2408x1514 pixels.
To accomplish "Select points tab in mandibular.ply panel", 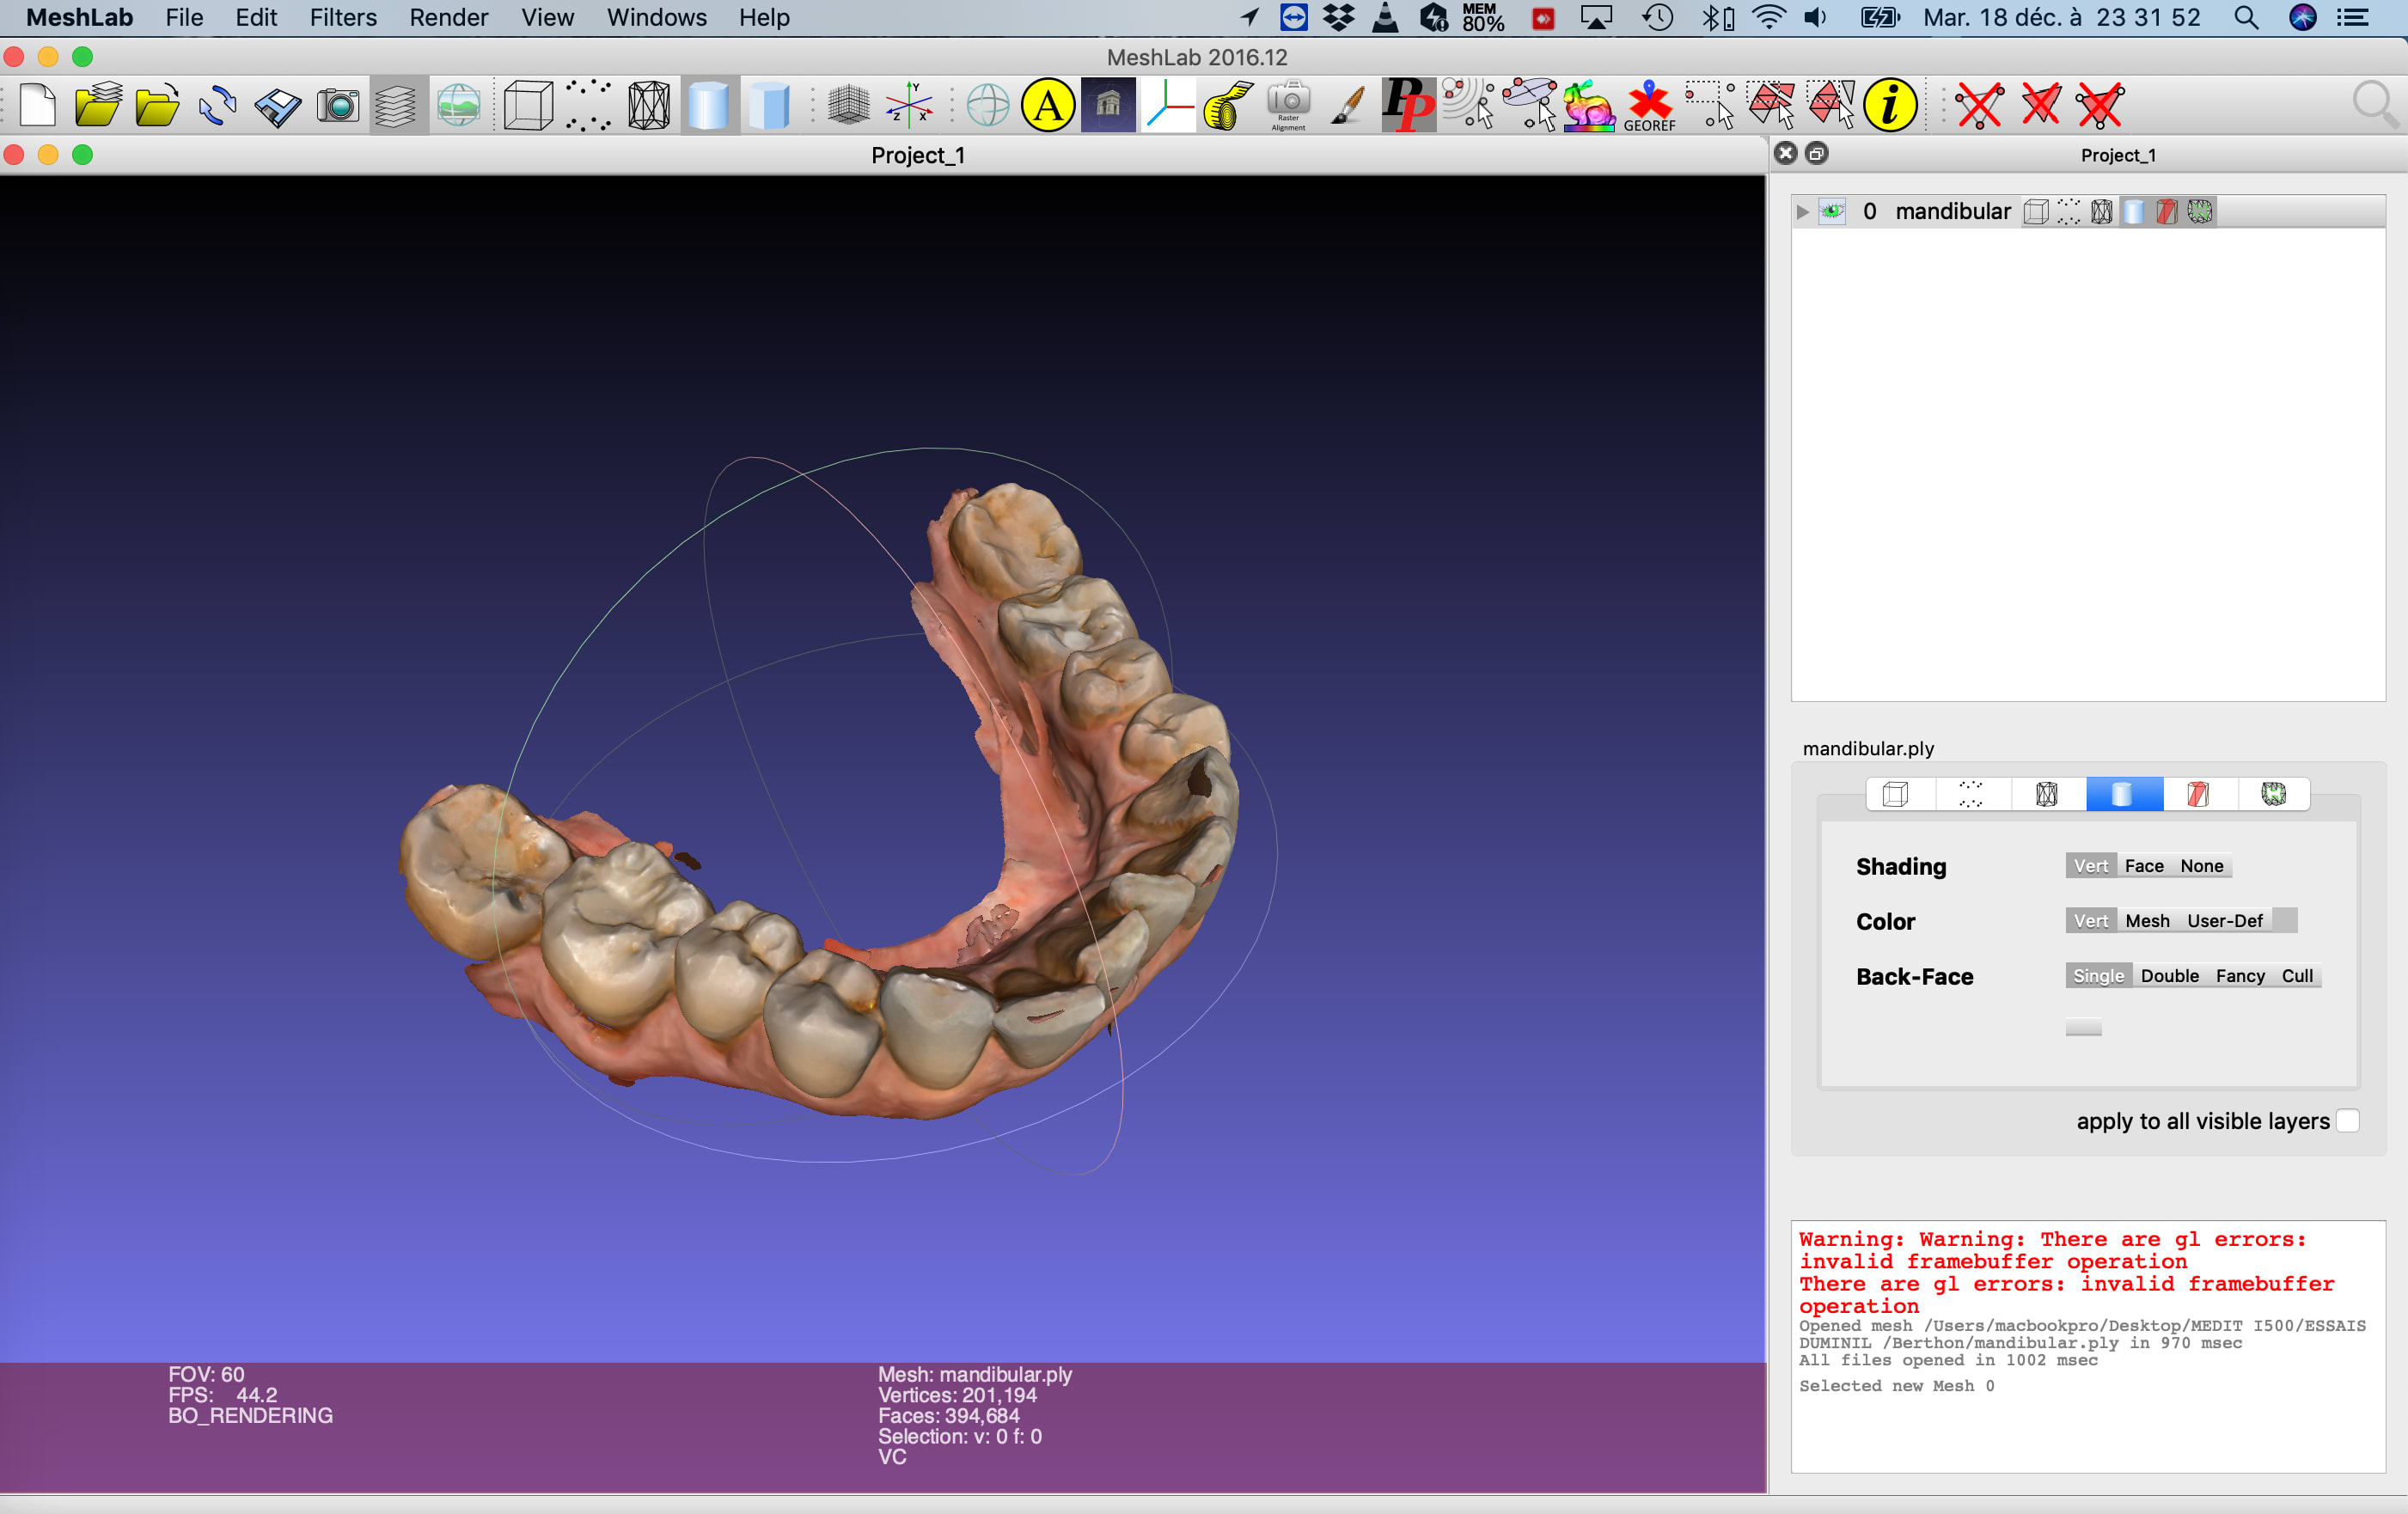I will click(x=1970, y=794).
